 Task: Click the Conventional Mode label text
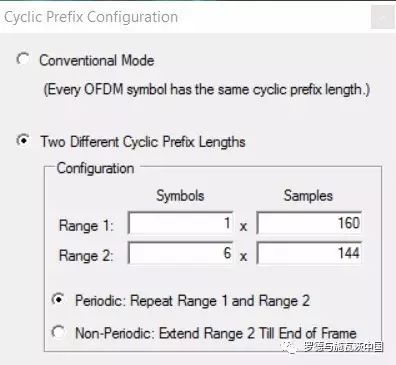[x=97, y=60]
